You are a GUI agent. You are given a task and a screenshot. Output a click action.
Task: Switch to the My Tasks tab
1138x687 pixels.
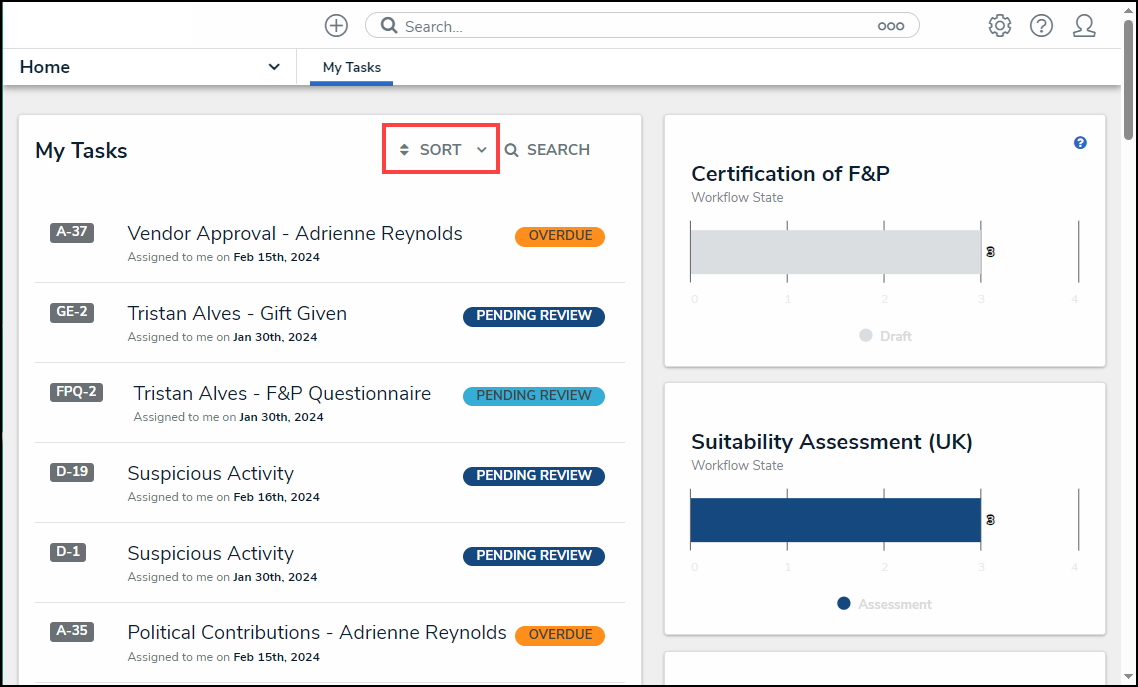[x=351, y=68]
